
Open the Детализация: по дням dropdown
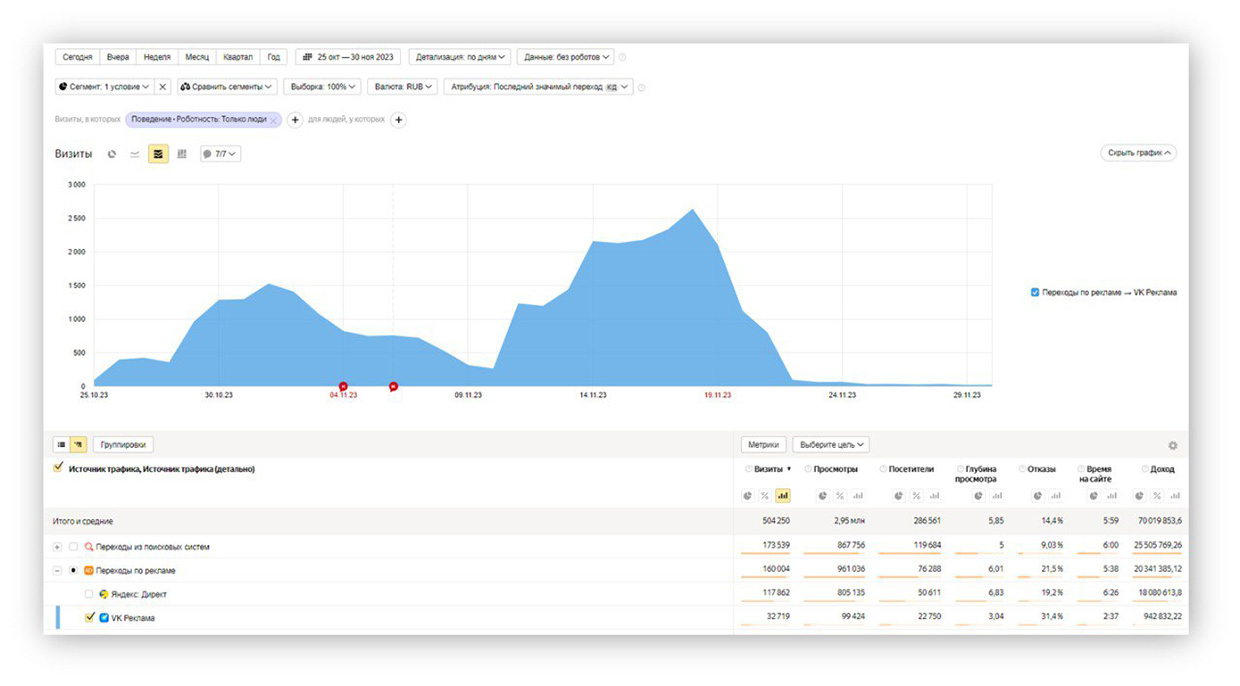point(460,57)
